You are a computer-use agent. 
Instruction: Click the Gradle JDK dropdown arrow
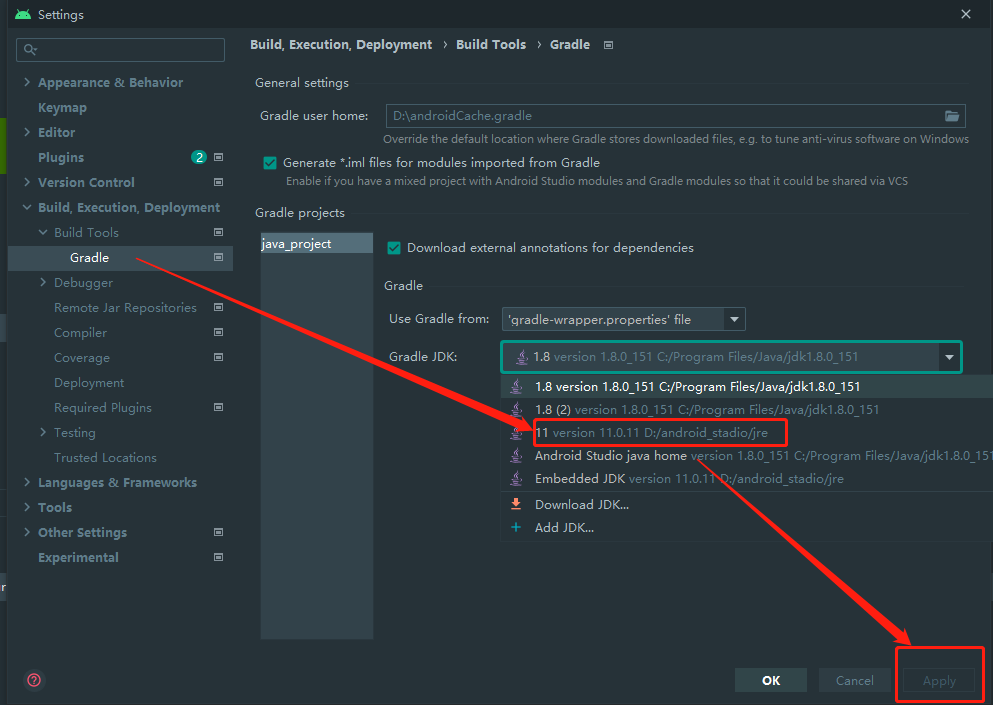(x=949, y=357)
